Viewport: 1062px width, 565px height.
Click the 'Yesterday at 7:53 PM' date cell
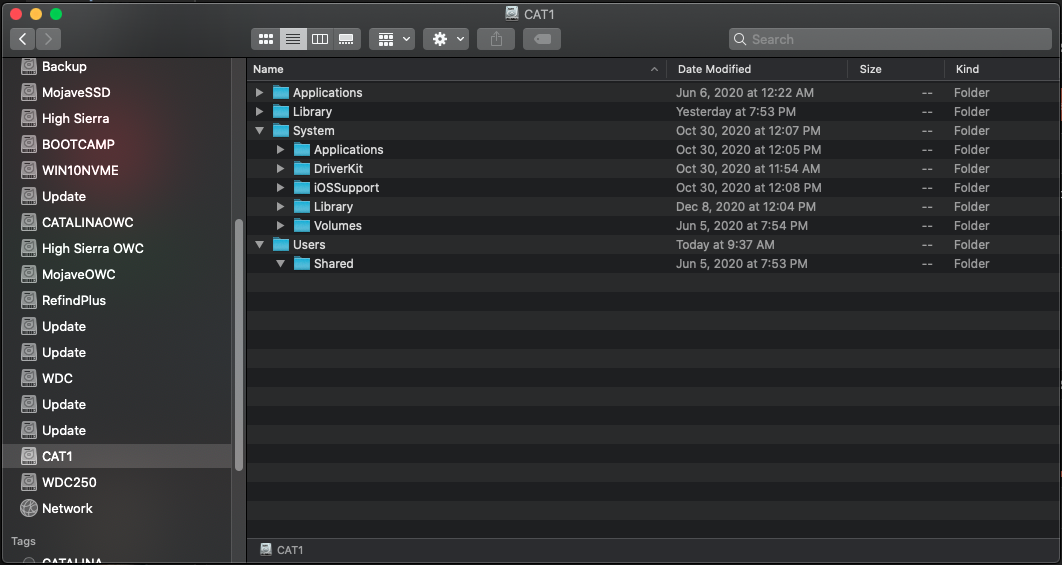pos(736,111)
